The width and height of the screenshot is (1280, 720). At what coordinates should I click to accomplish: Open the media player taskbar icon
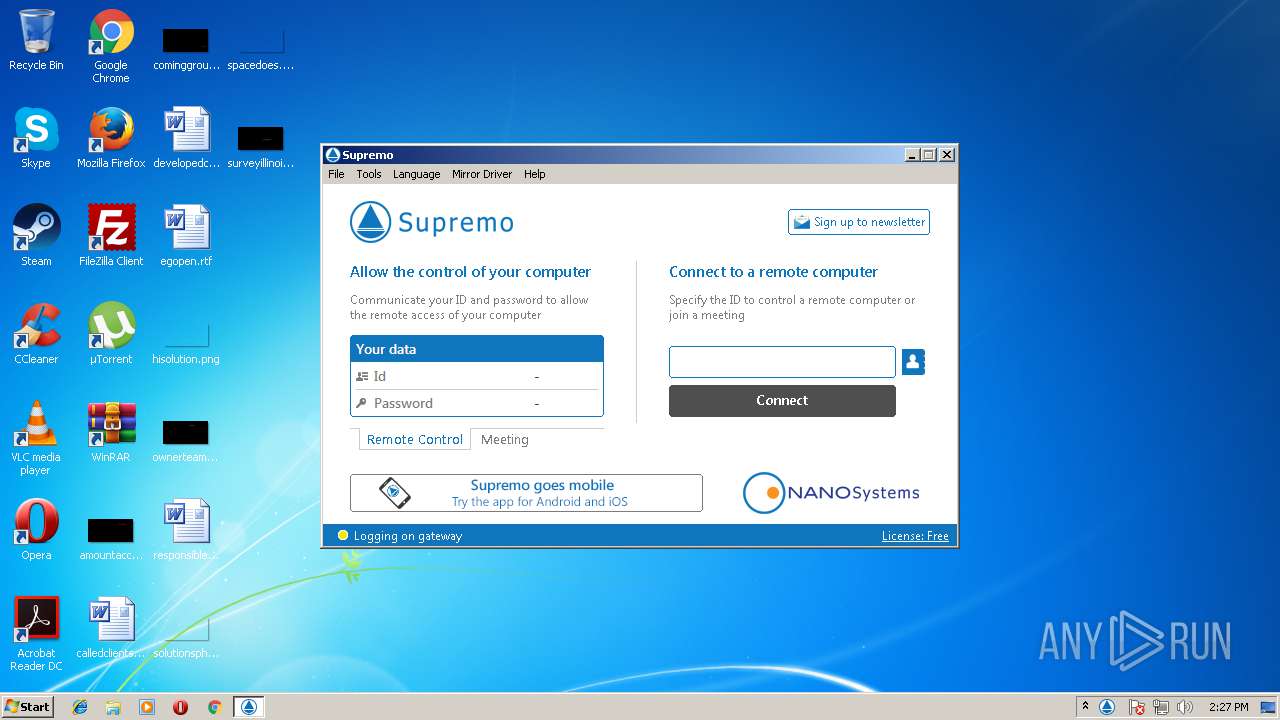[147, 707]
